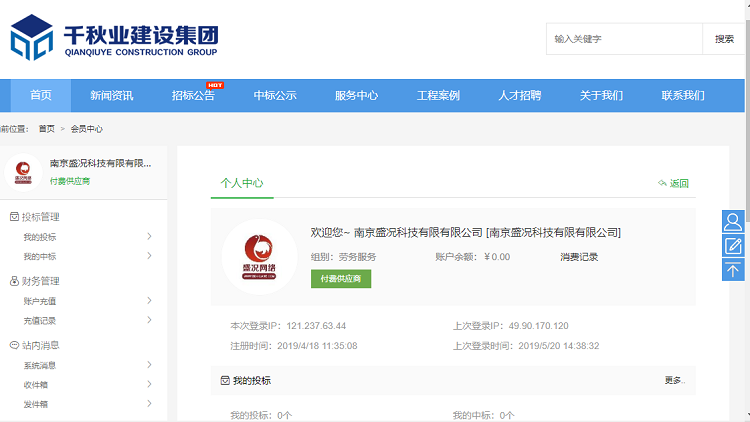Click the 财务管理 section icon

14,281
